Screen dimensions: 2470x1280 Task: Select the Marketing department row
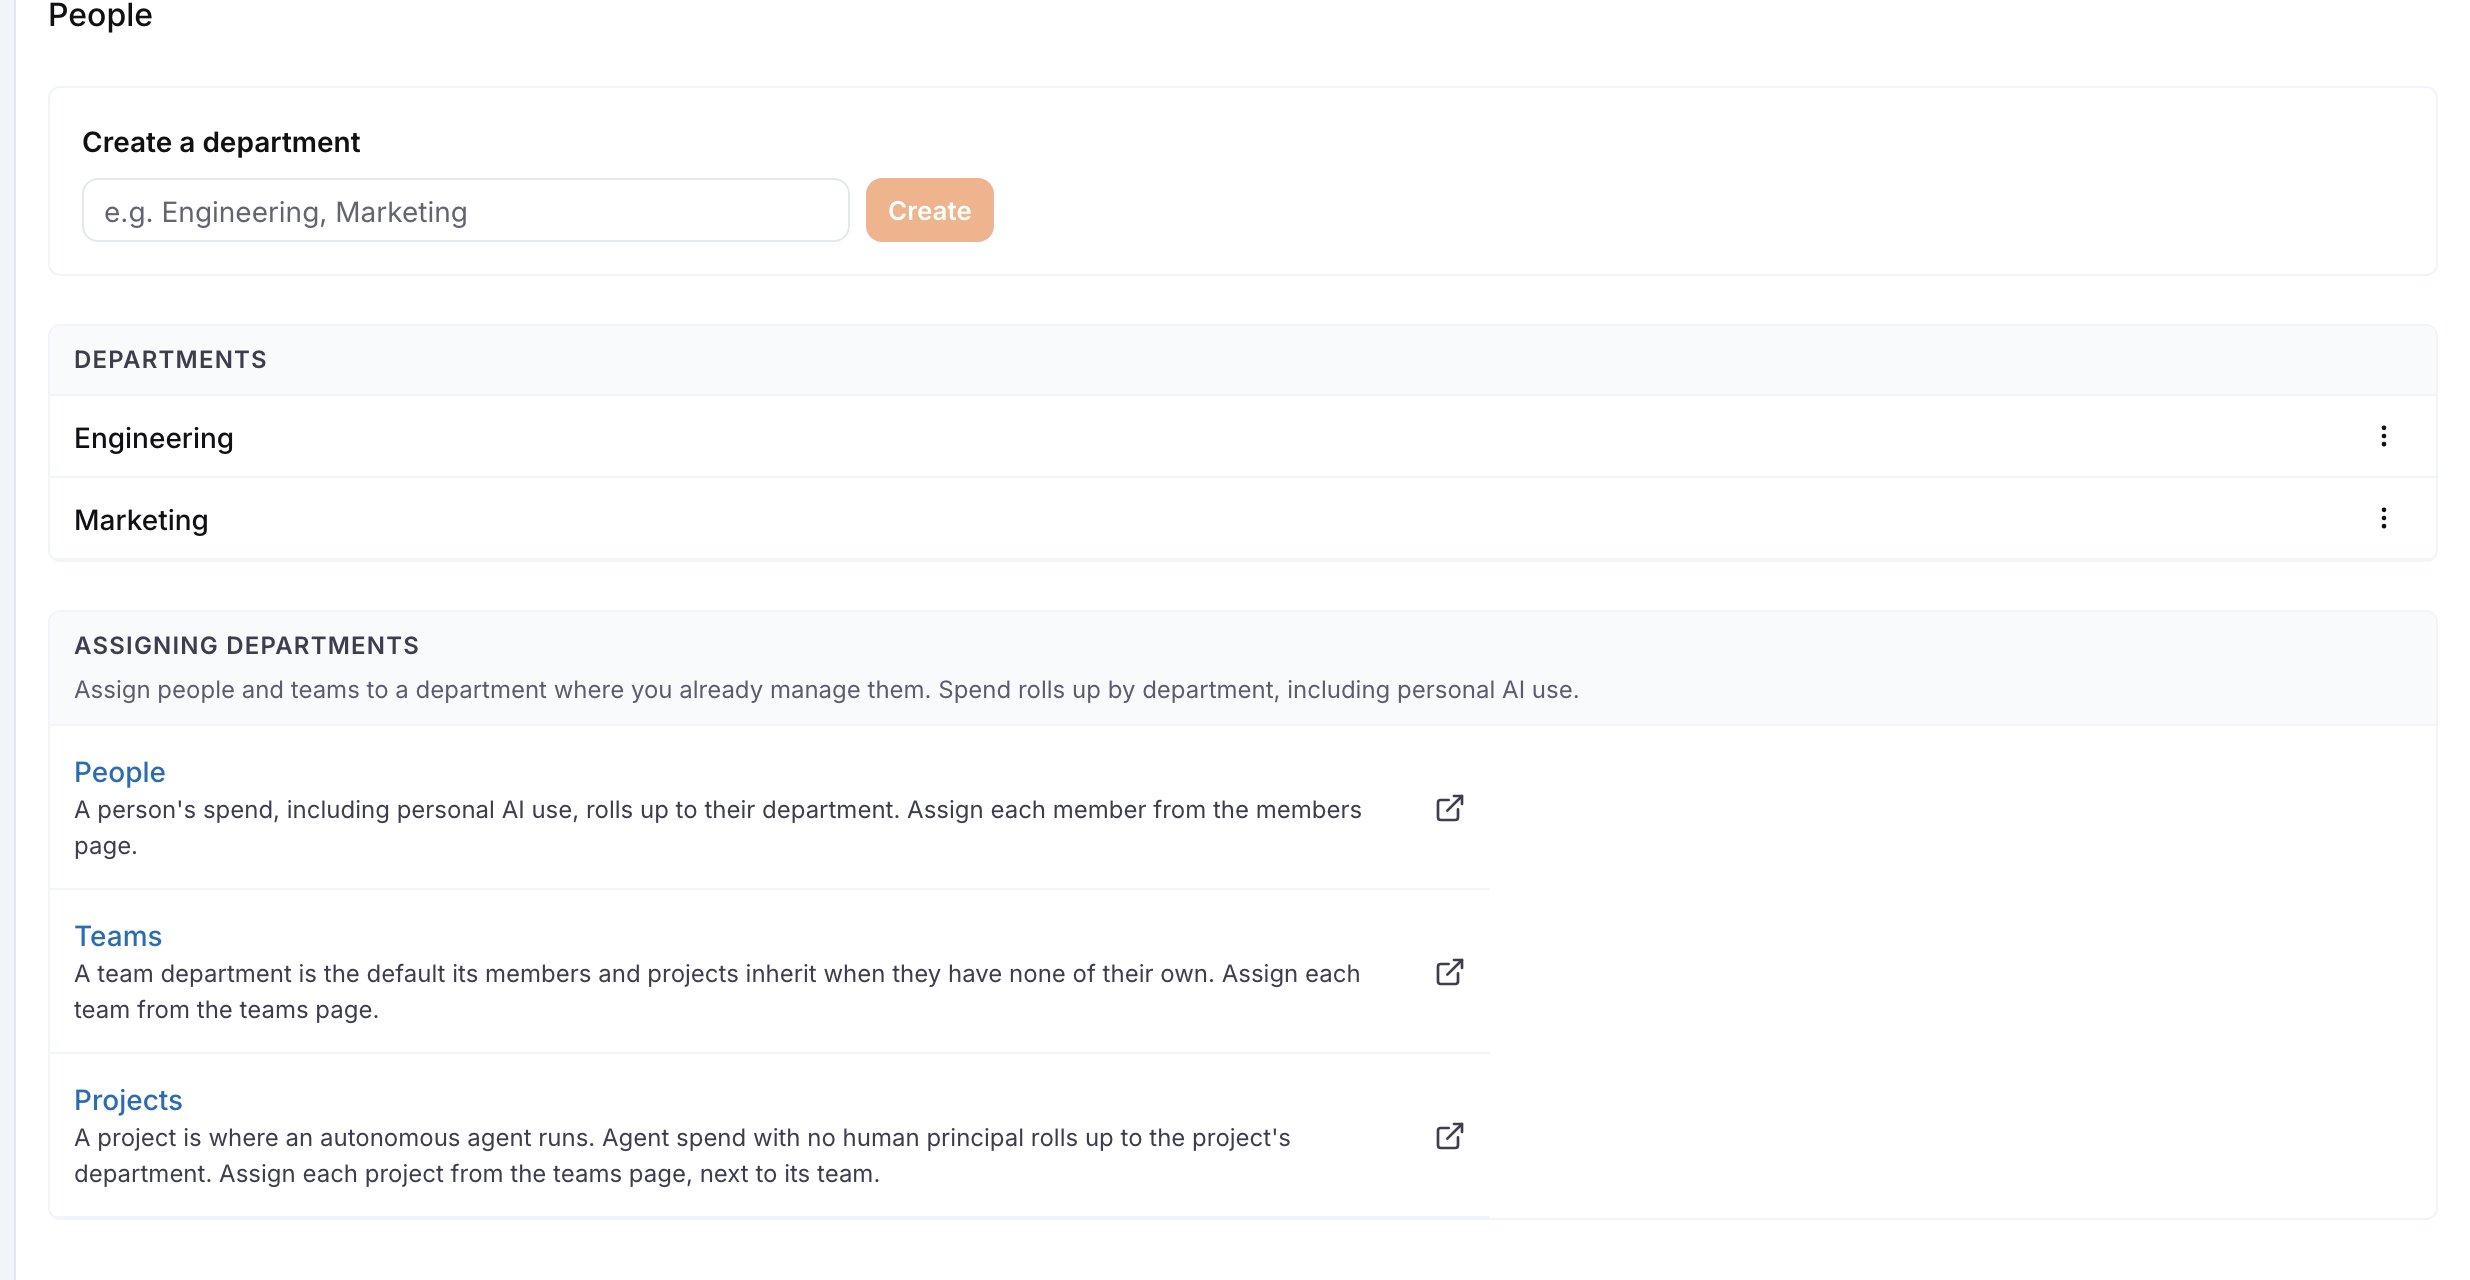point(1242,519)
